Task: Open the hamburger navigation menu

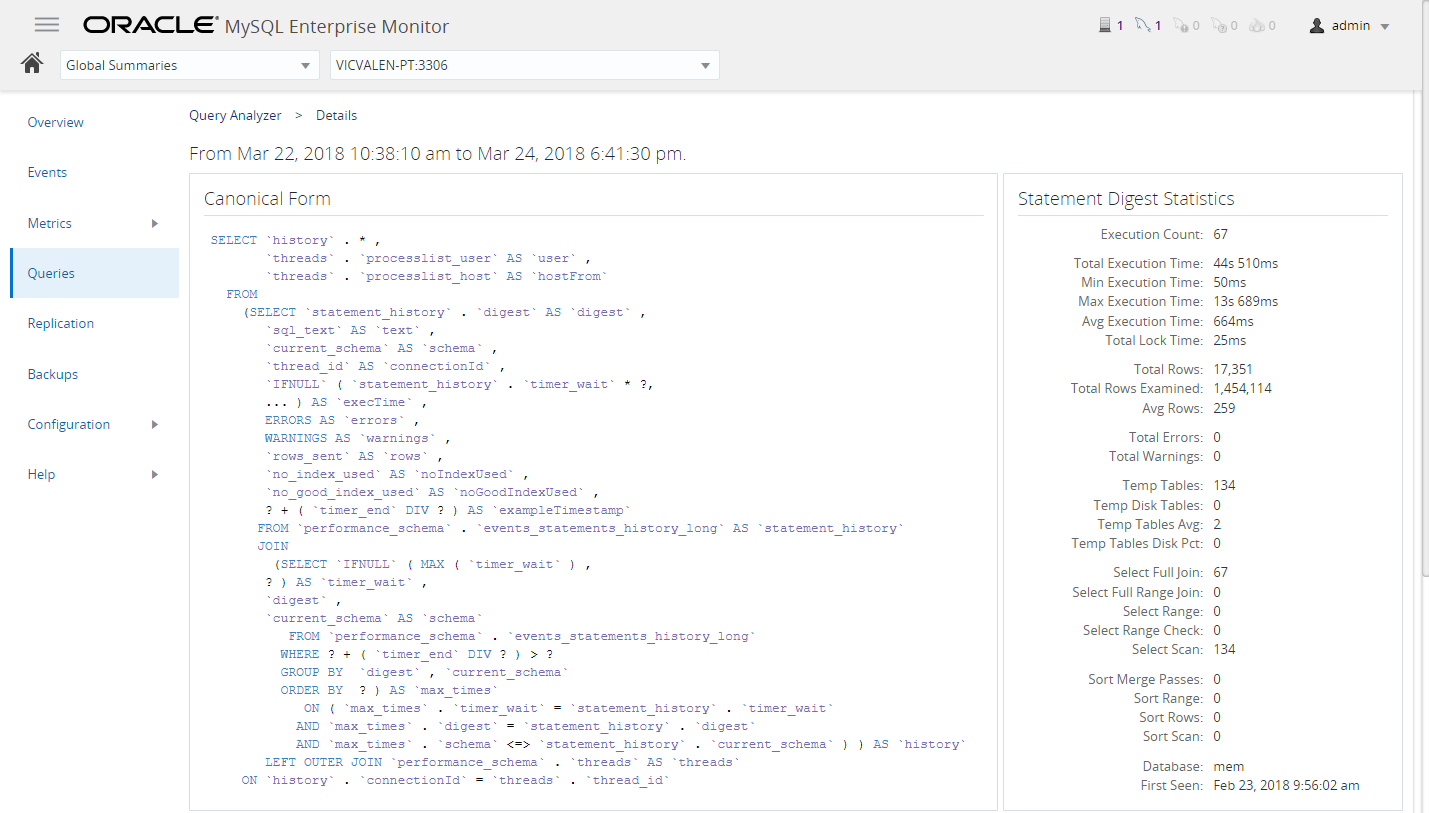Action: (x=46, y=25)
